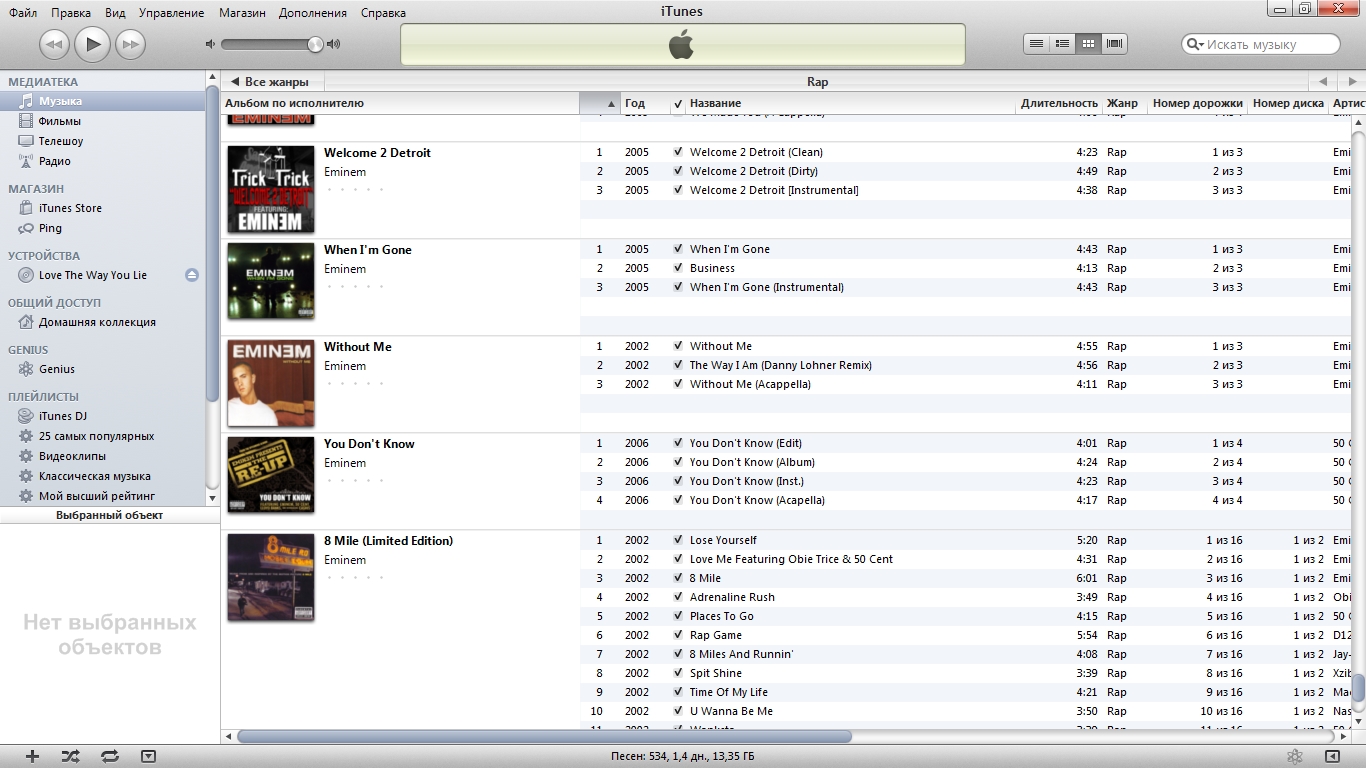1366x768 pixels.
Task: Click the maximum volume speaker icon
Action: (x=333, y=44)
